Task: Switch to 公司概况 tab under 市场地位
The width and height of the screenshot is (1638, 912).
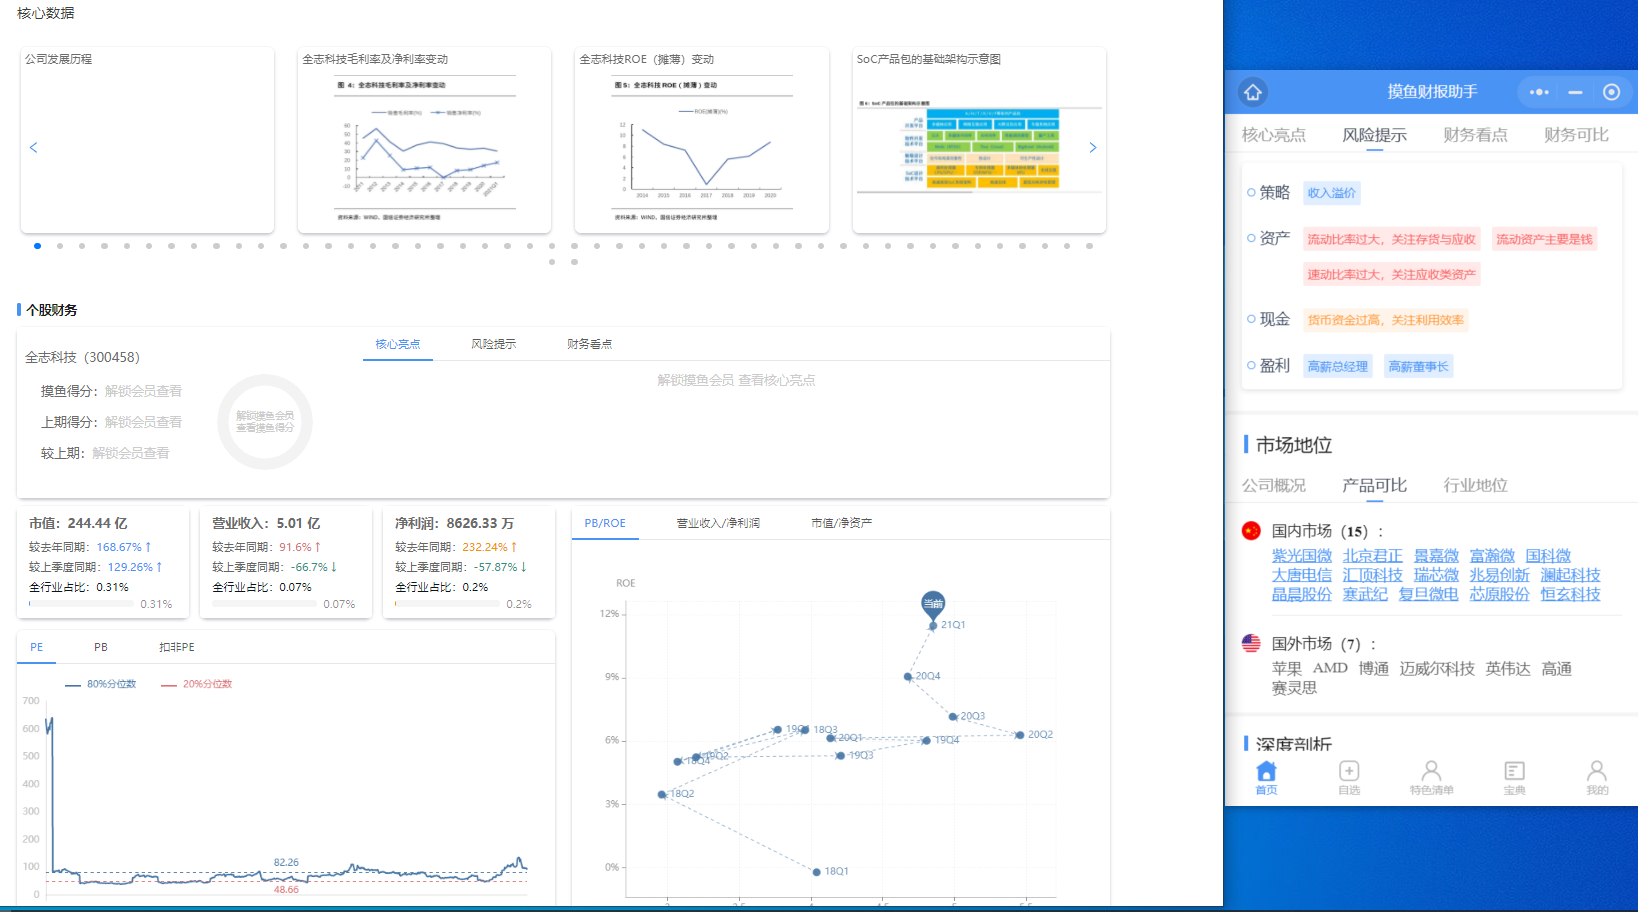Action: pos(1273,485)
